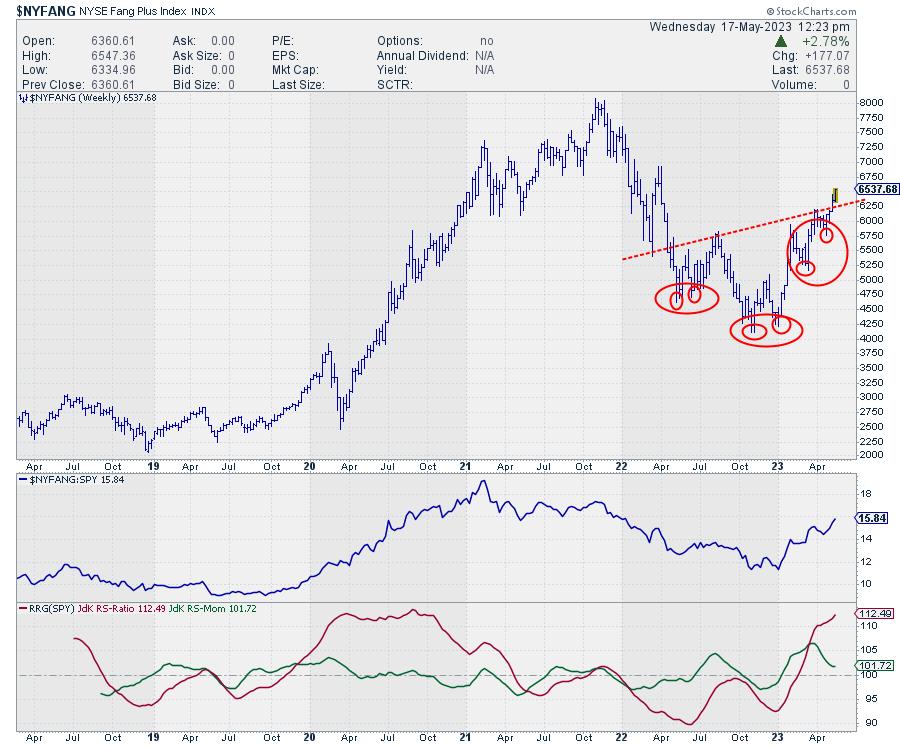Click the red dashed trendline
Image resolution: width=900 pixels, height=746 pixels.
pos(743,230)
